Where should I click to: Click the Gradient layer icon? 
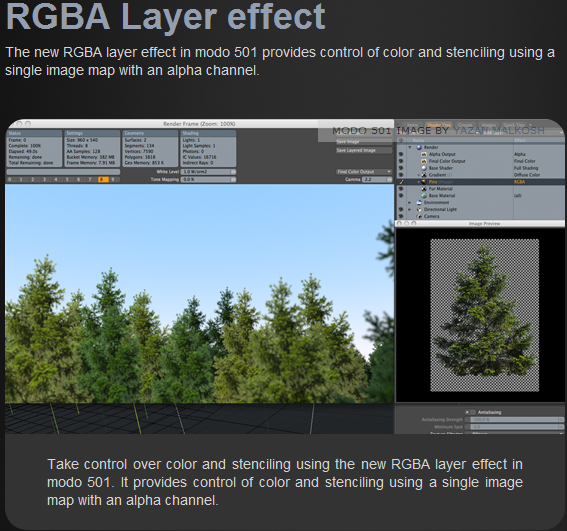point(424,175)
